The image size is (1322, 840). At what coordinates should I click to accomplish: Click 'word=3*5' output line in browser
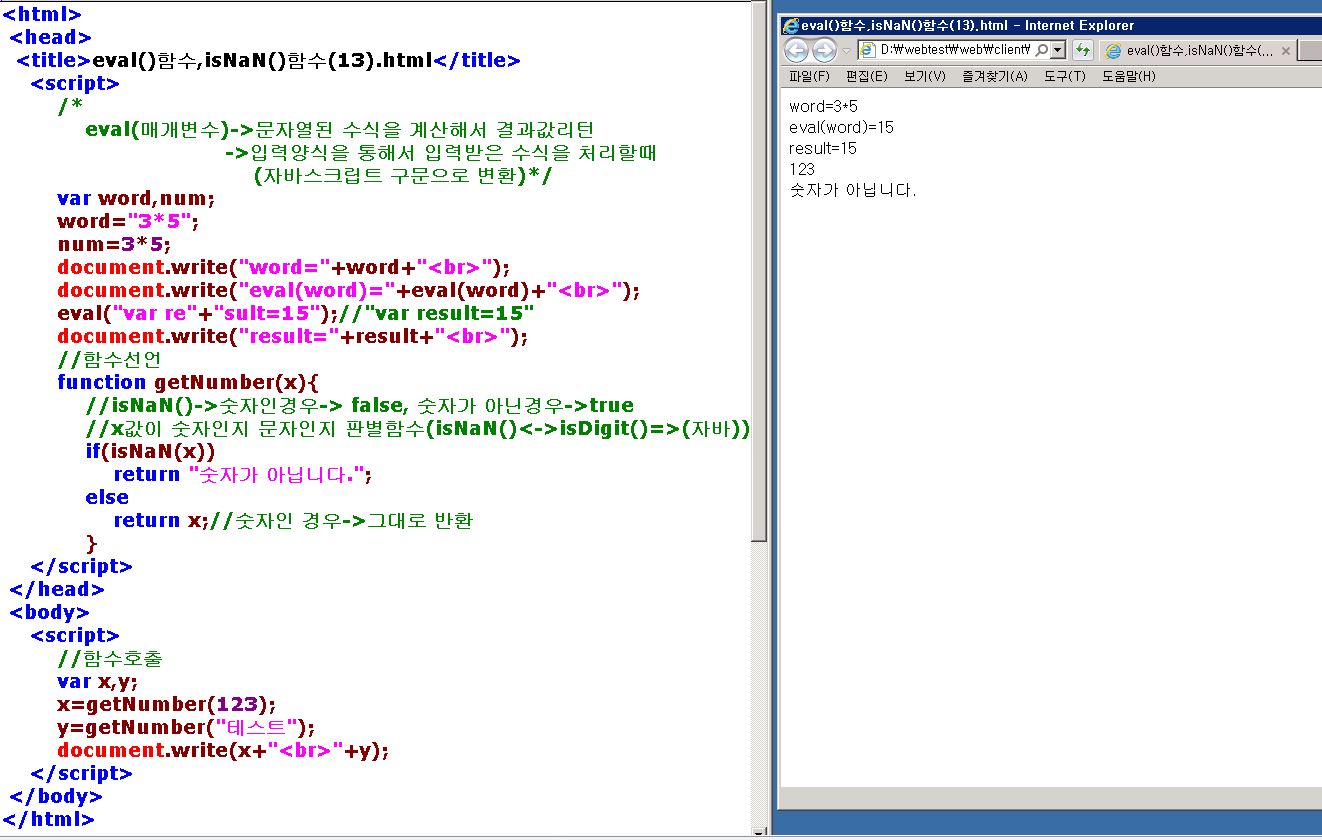823,106
